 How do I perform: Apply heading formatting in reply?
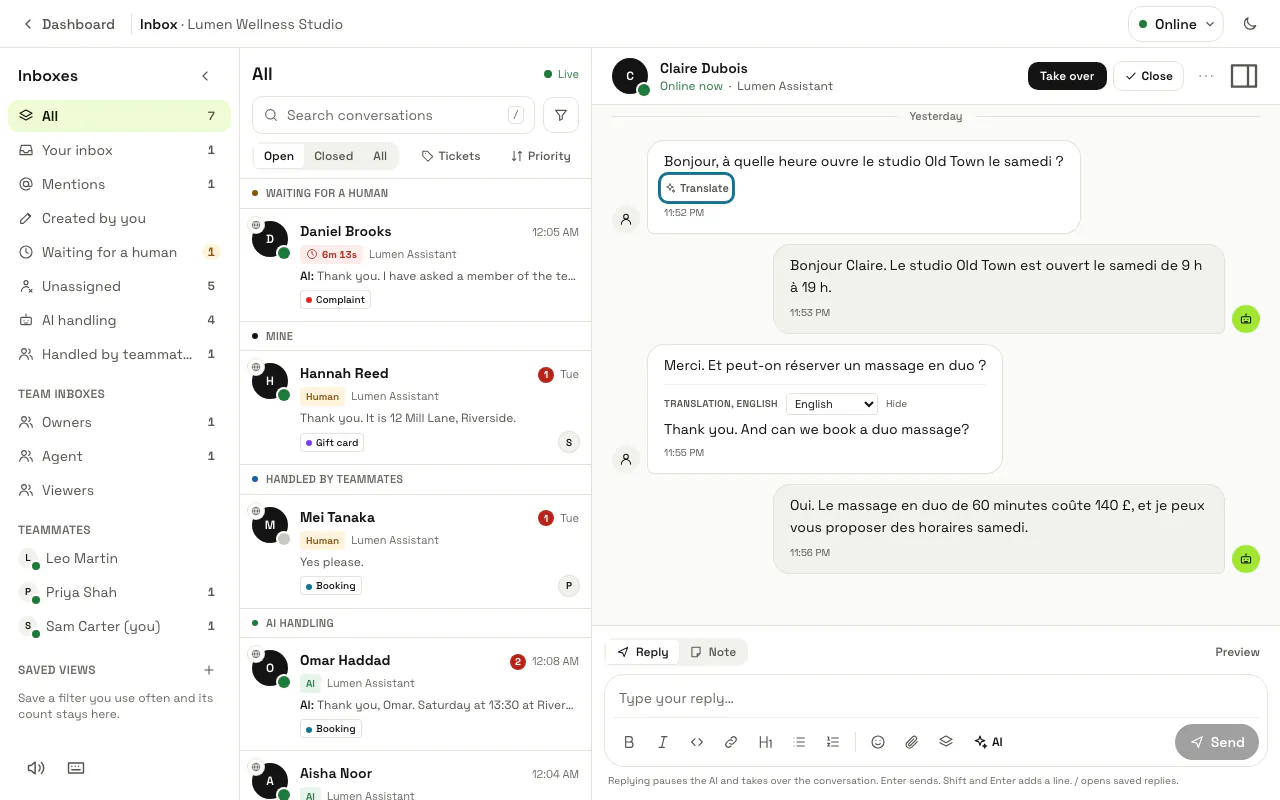coord(765,742)
